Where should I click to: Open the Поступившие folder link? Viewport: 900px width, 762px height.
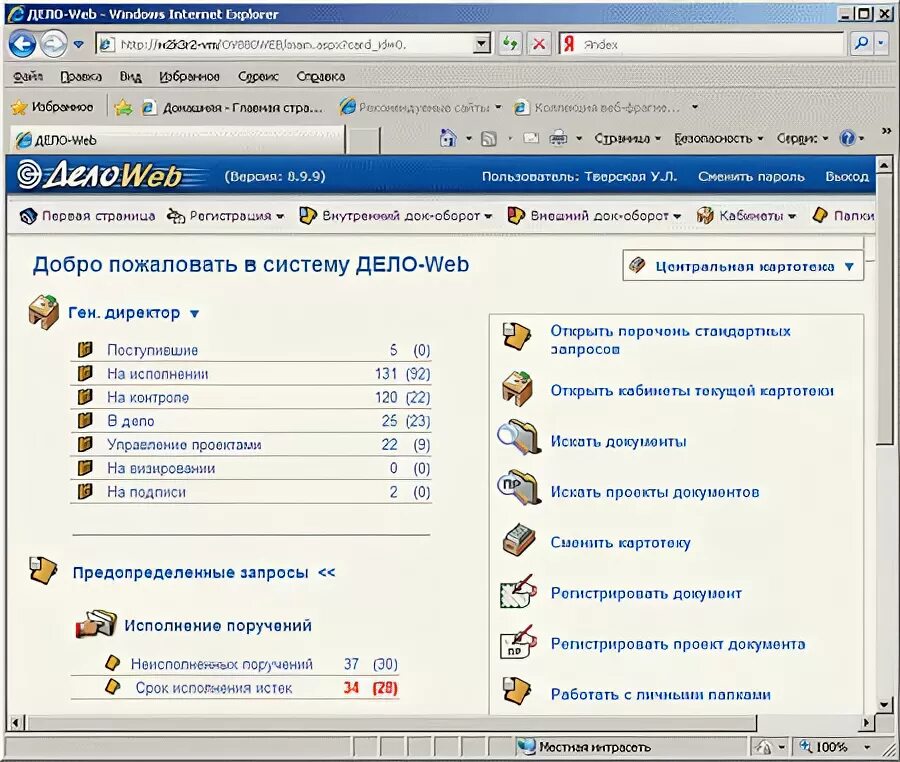point(153,350)
